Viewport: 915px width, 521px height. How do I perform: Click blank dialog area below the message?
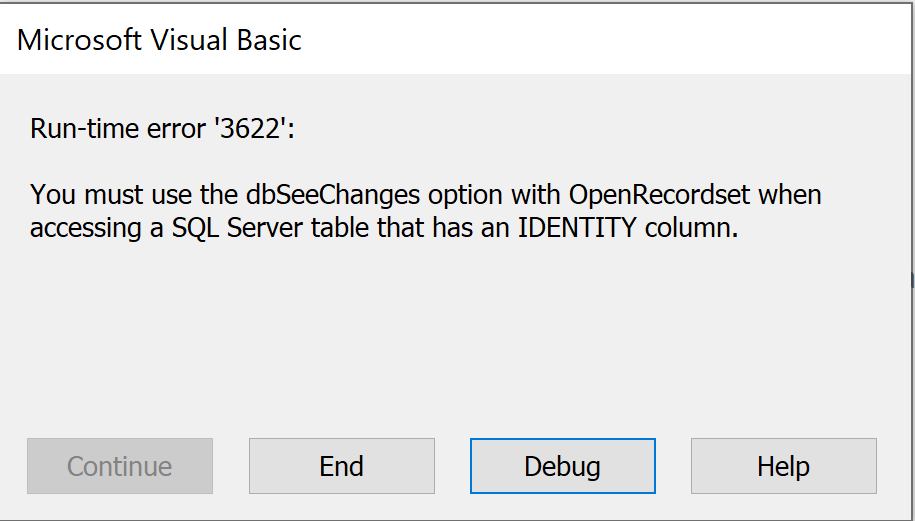click(450, 340)
